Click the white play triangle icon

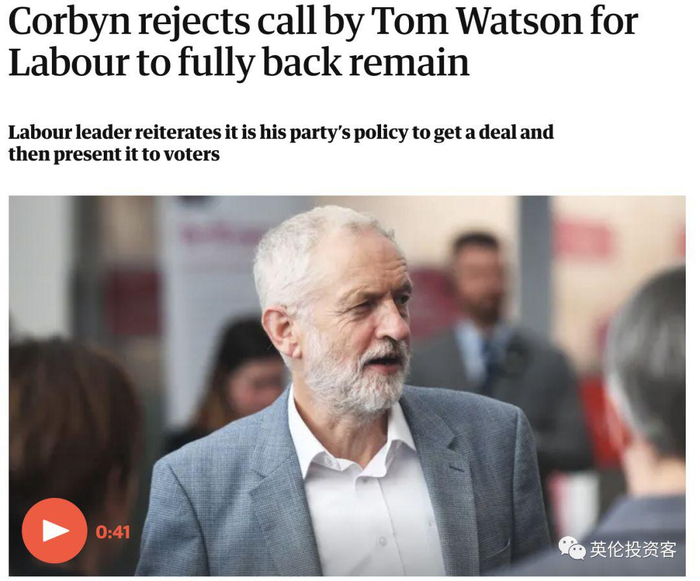coord(55,531)
